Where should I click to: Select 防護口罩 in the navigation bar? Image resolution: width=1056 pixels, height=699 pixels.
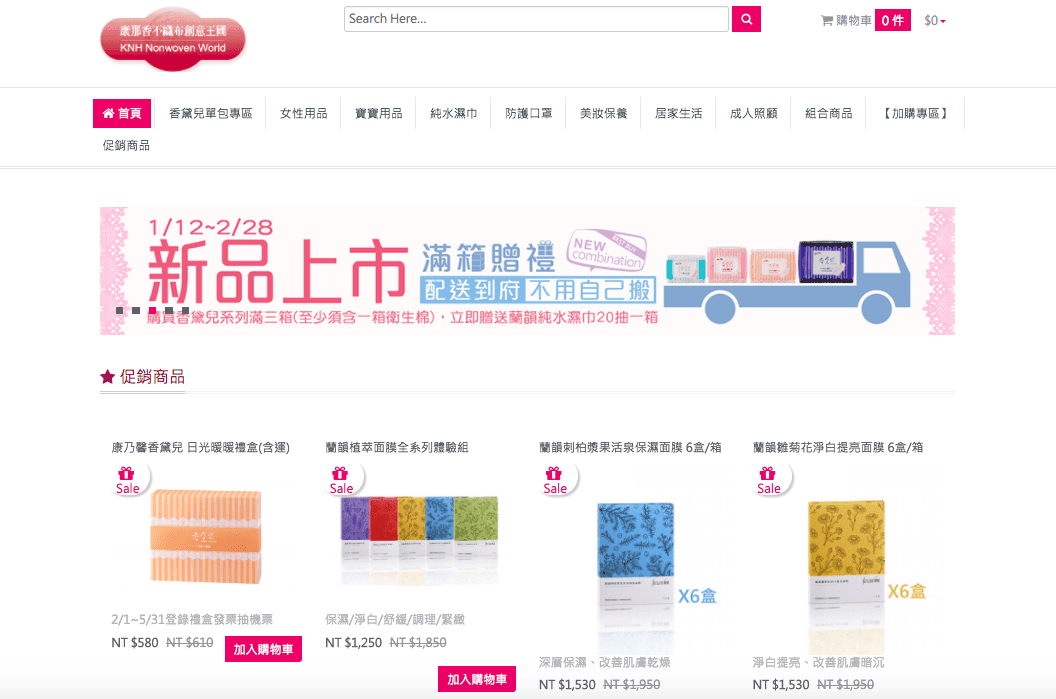(529, 113)
